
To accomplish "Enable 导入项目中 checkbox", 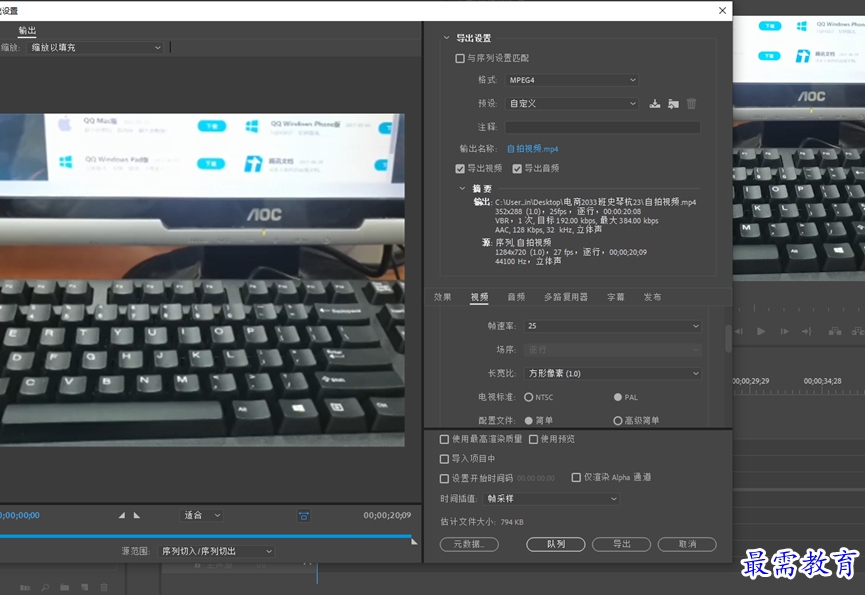I will click(444, 458).
